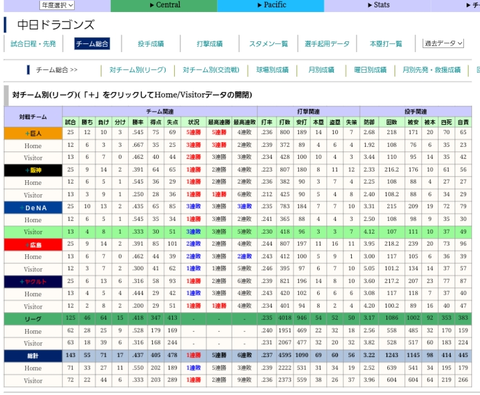The height and width of the screenshot is (395, 480).
Task: Expand the DeNA team row
Action: (x=22, y=208)
